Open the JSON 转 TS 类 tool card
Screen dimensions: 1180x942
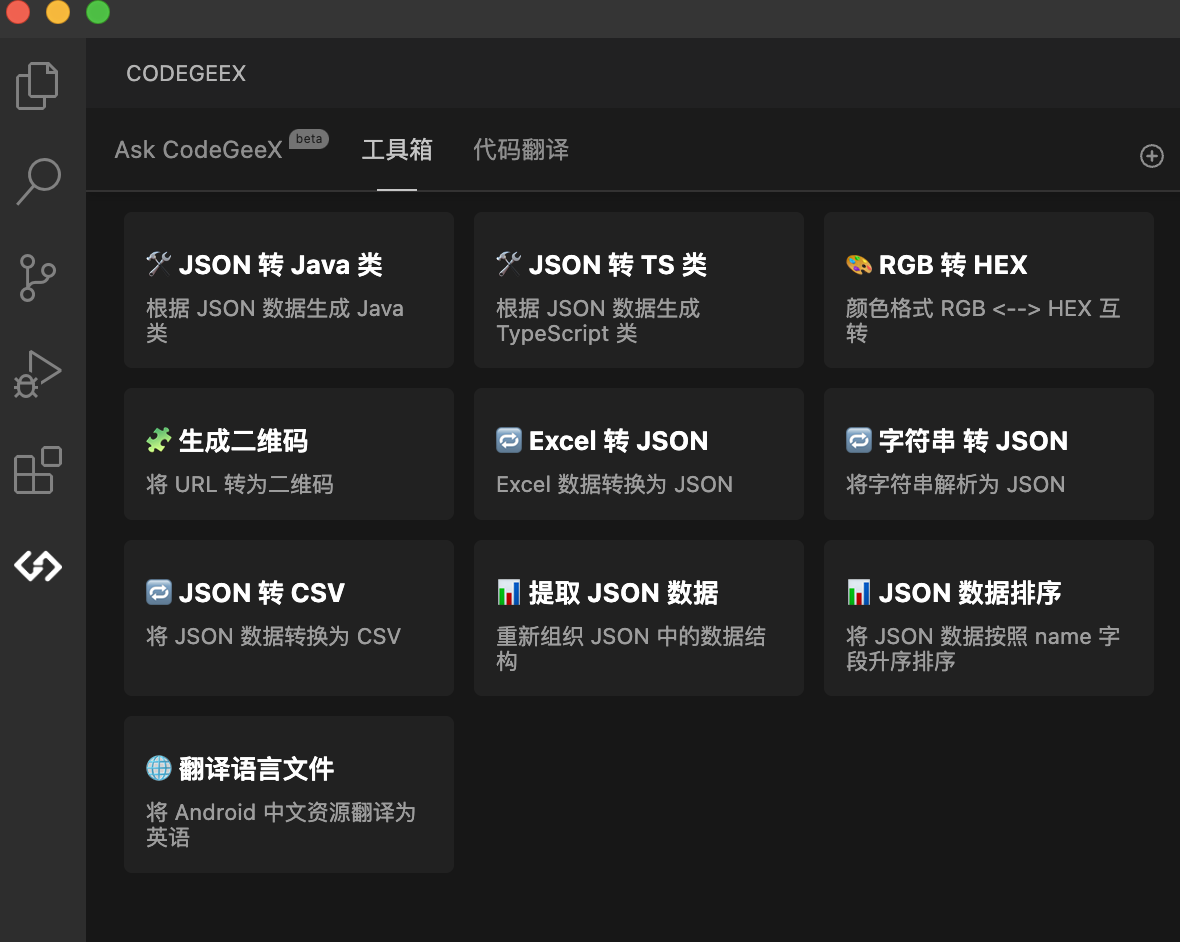638,290
